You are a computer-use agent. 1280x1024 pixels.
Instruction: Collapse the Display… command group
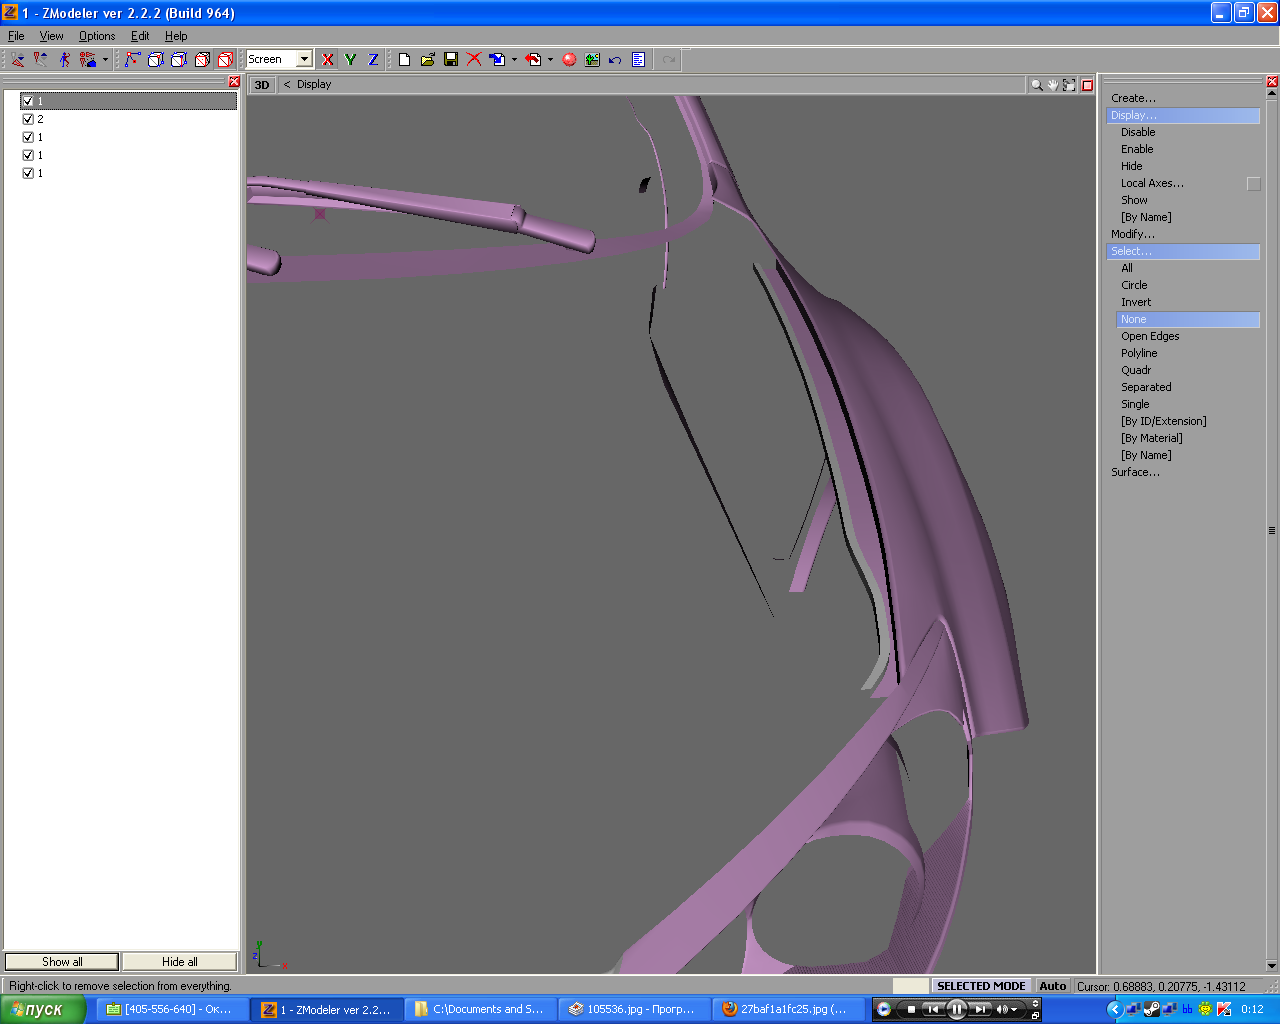pos(1183,115)
